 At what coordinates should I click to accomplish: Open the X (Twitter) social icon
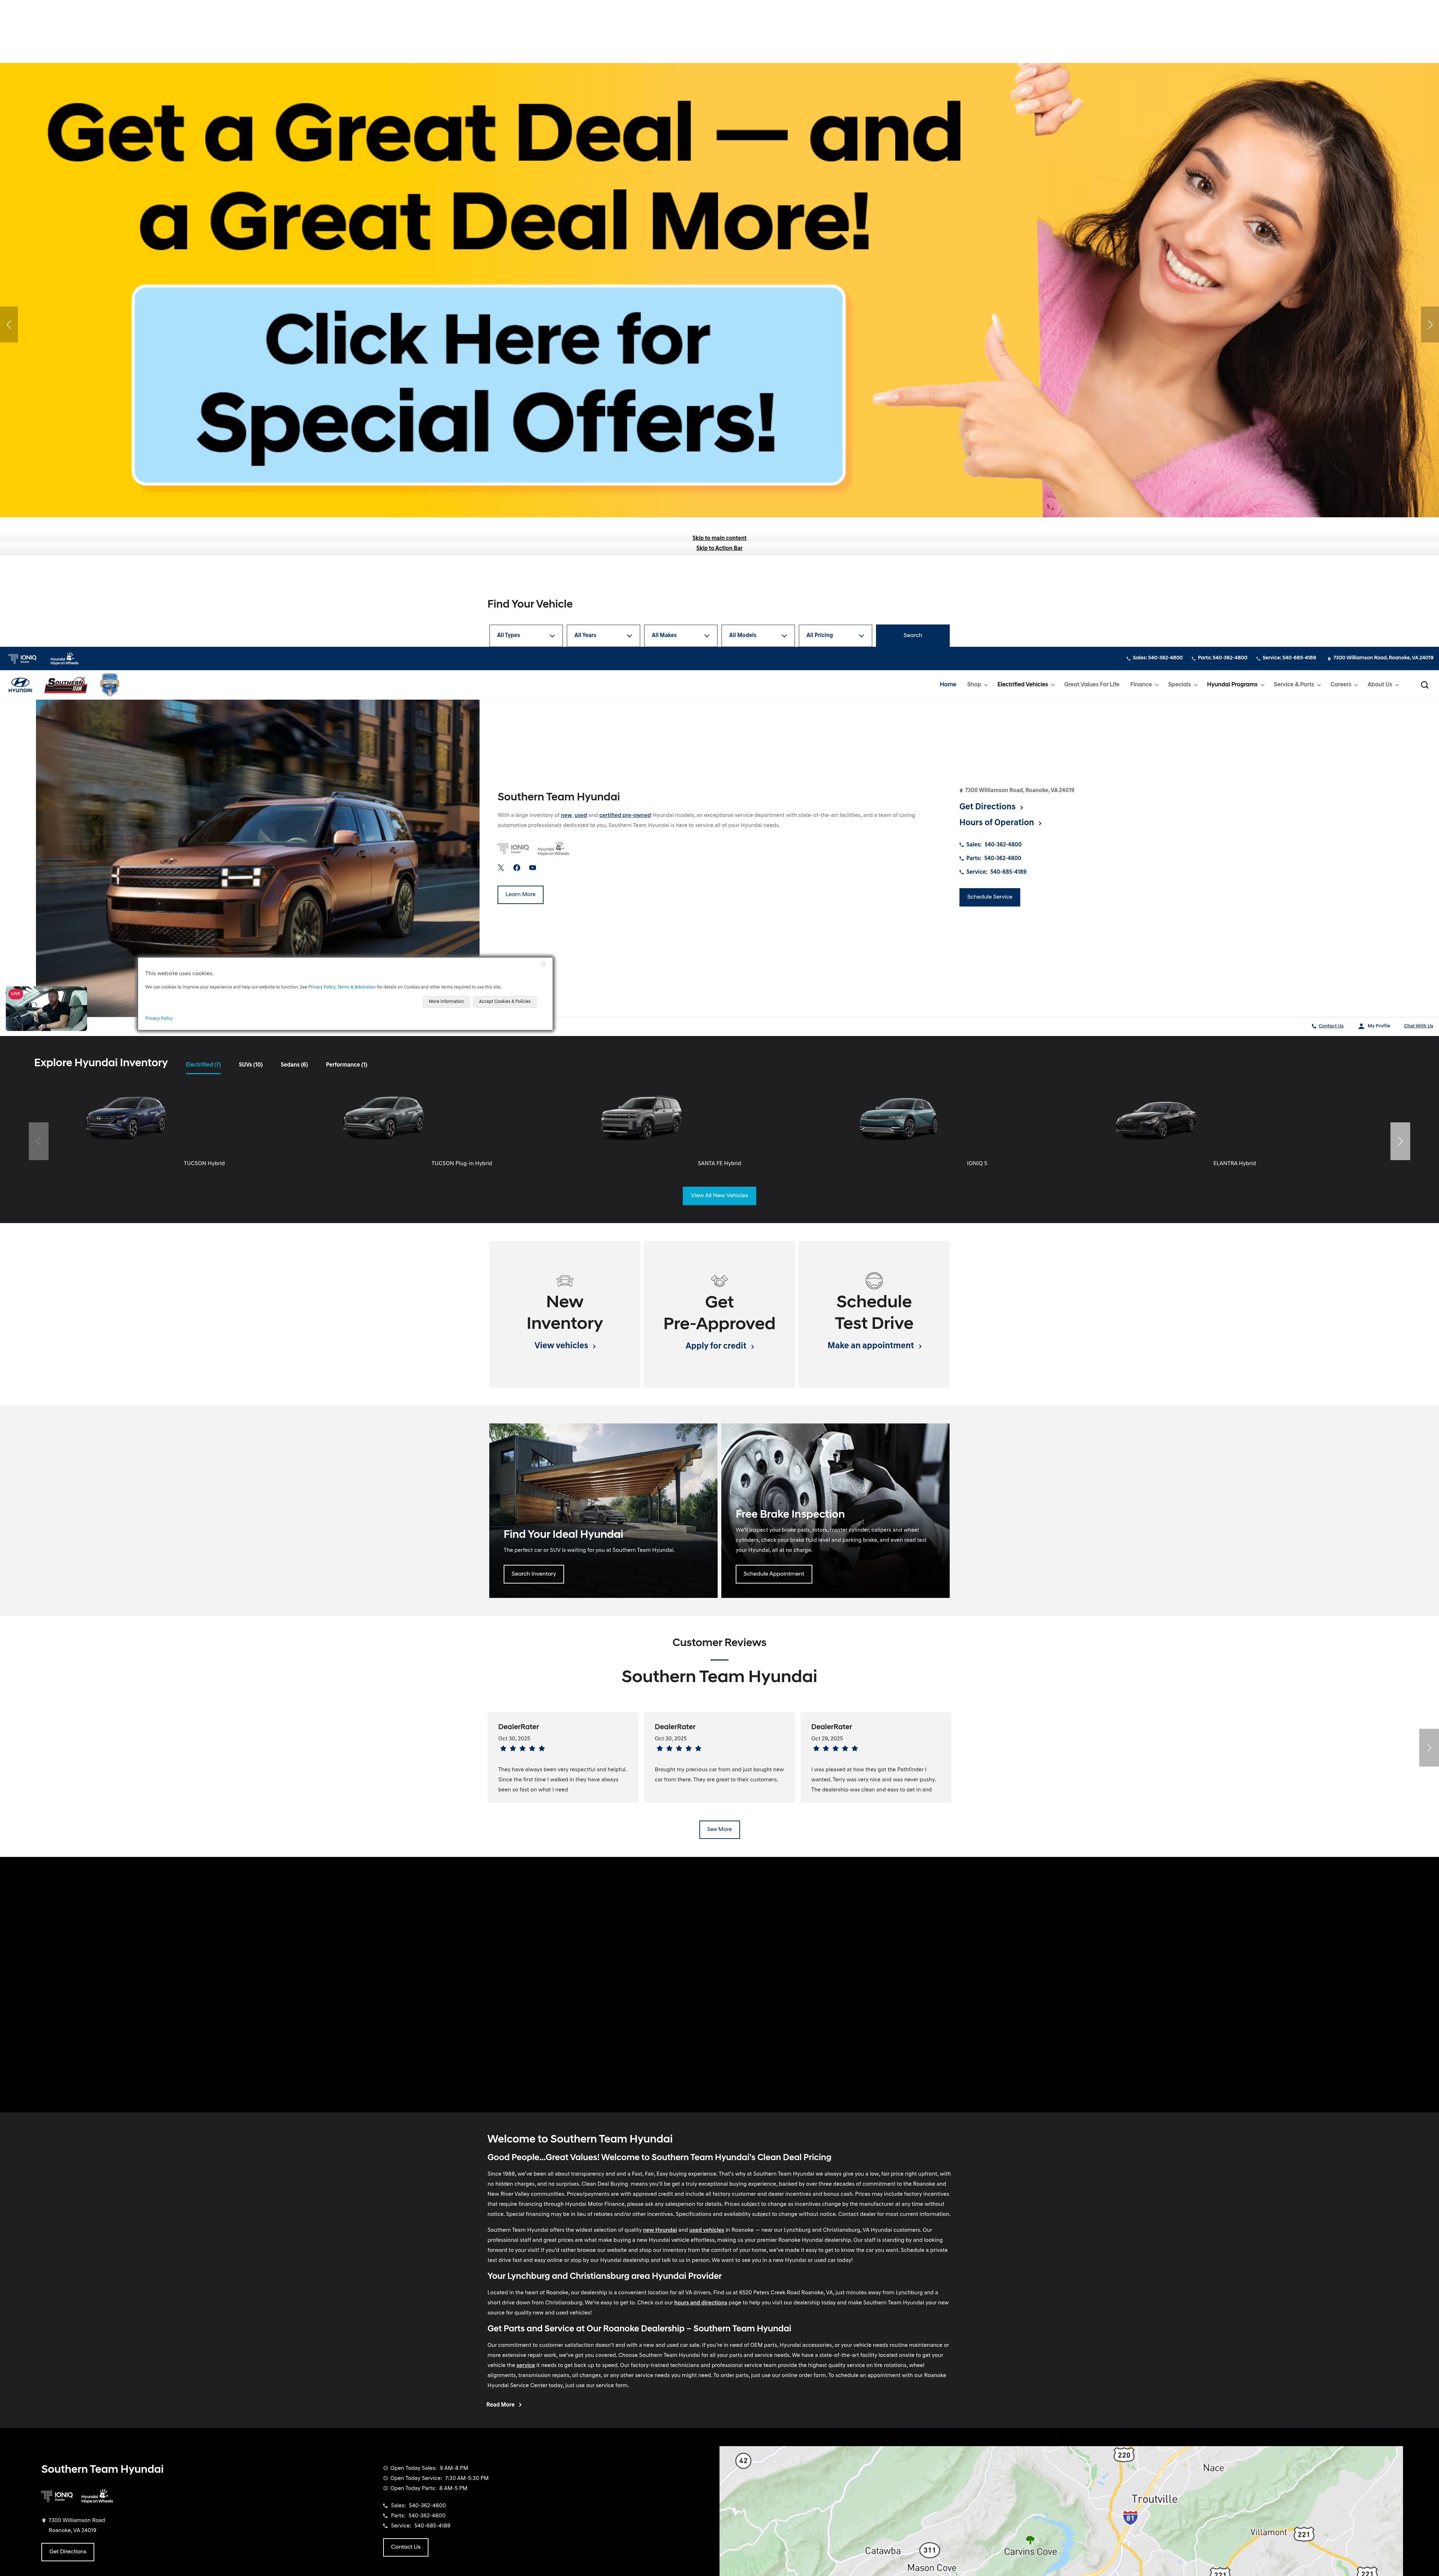pos(501,868)
